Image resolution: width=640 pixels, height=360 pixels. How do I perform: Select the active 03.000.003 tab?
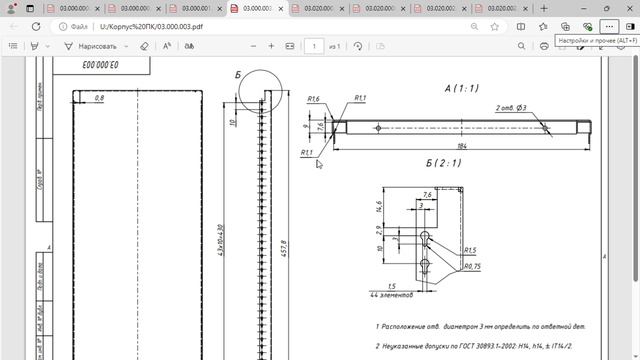[x=257, y=8]
